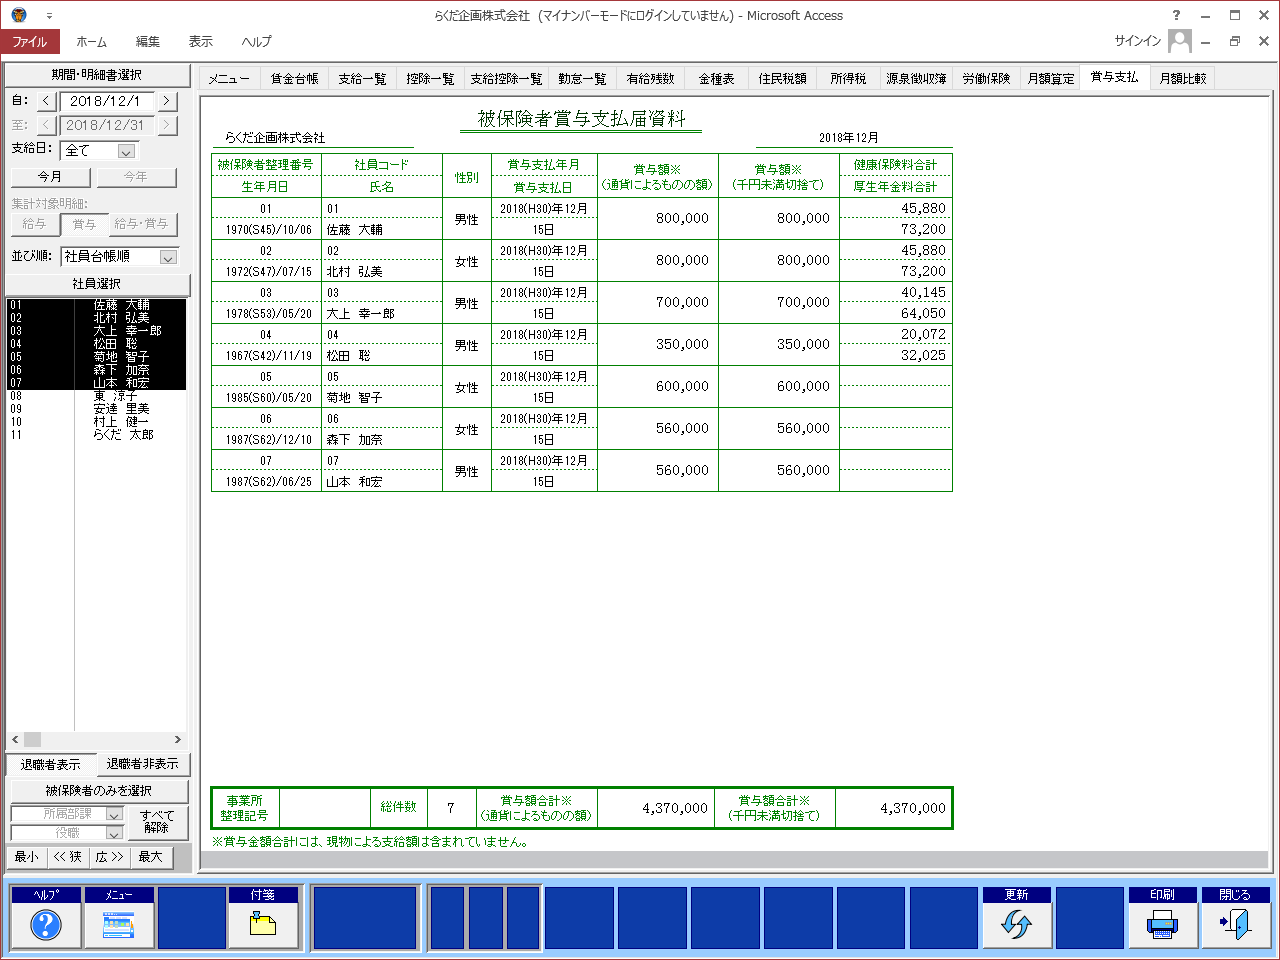This screenshot has width=1280, height=960.
Task: Select the 賞与 toggle button
Action: [x=85, y=224]
